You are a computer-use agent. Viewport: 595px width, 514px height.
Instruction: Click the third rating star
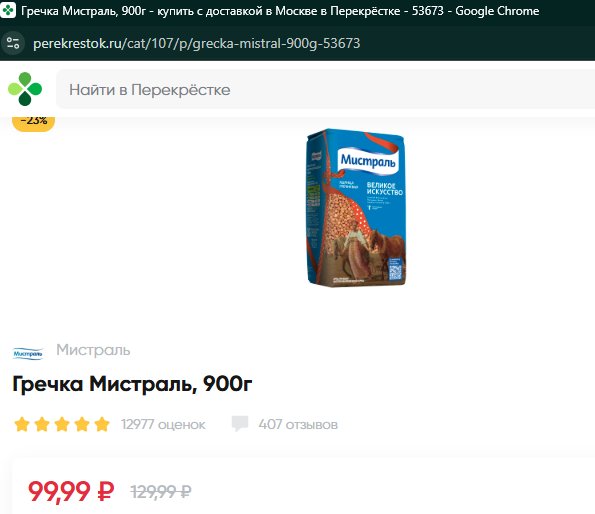coord(62,424)
